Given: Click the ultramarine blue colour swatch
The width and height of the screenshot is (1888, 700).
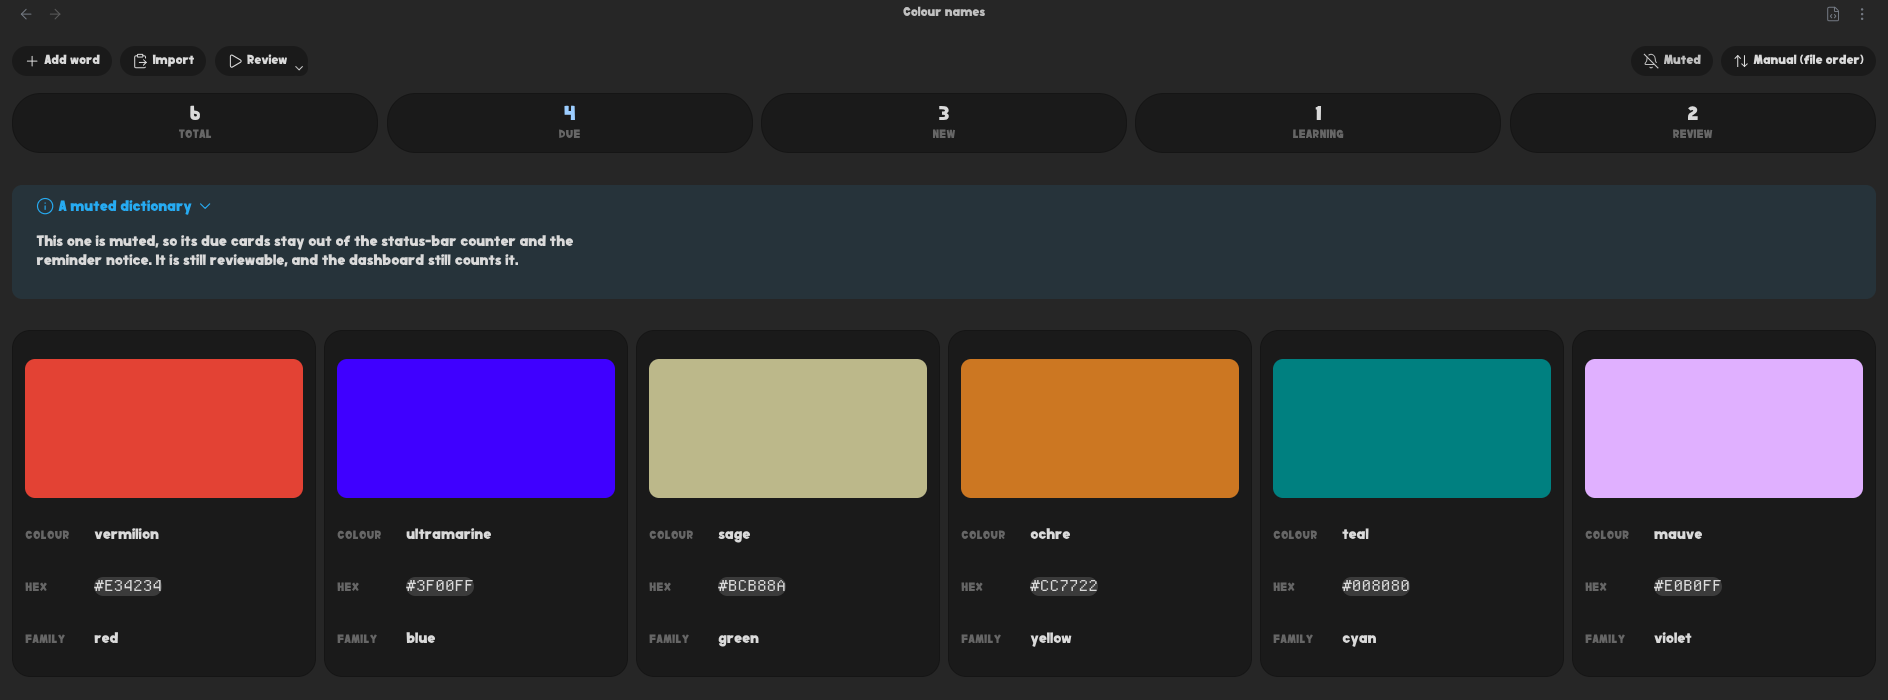Looking at the screenshot, I should 476,428.
